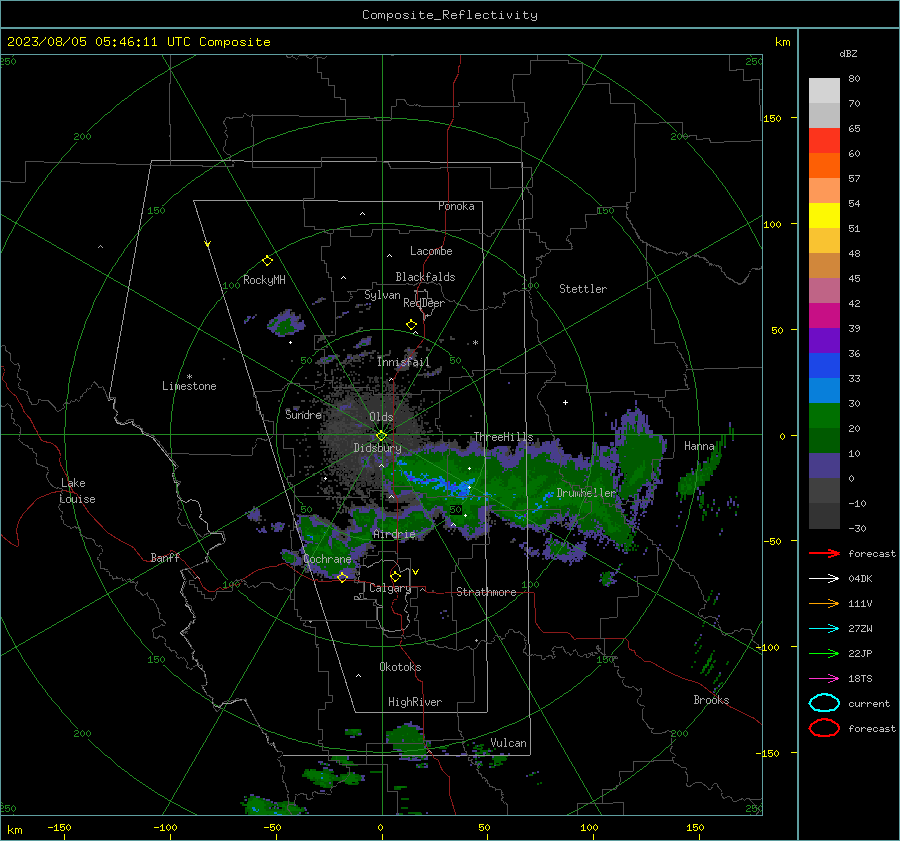Click the RockyMH label
Viewport: 900px width, 841px height.
point(264,280)
